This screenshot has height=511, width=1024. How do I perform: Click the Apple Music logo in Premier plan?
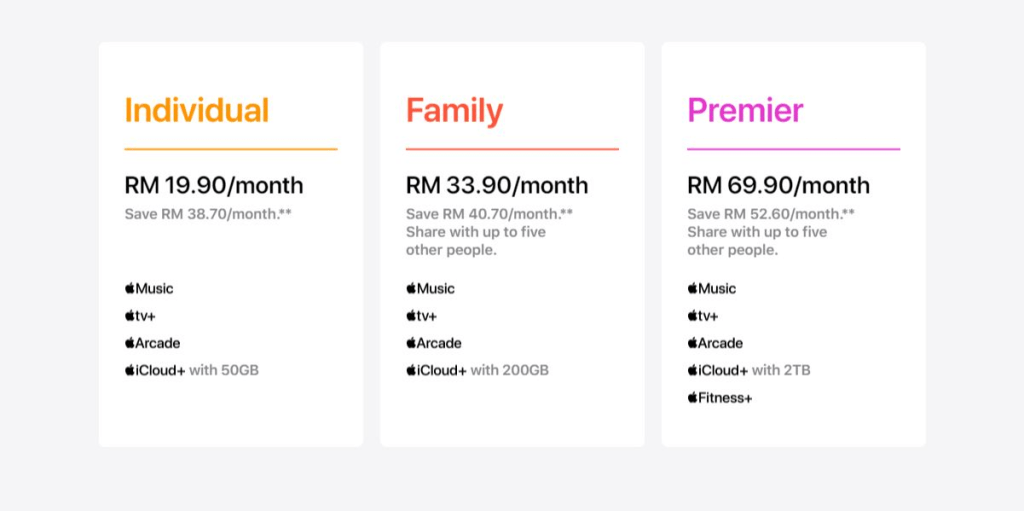712,288
